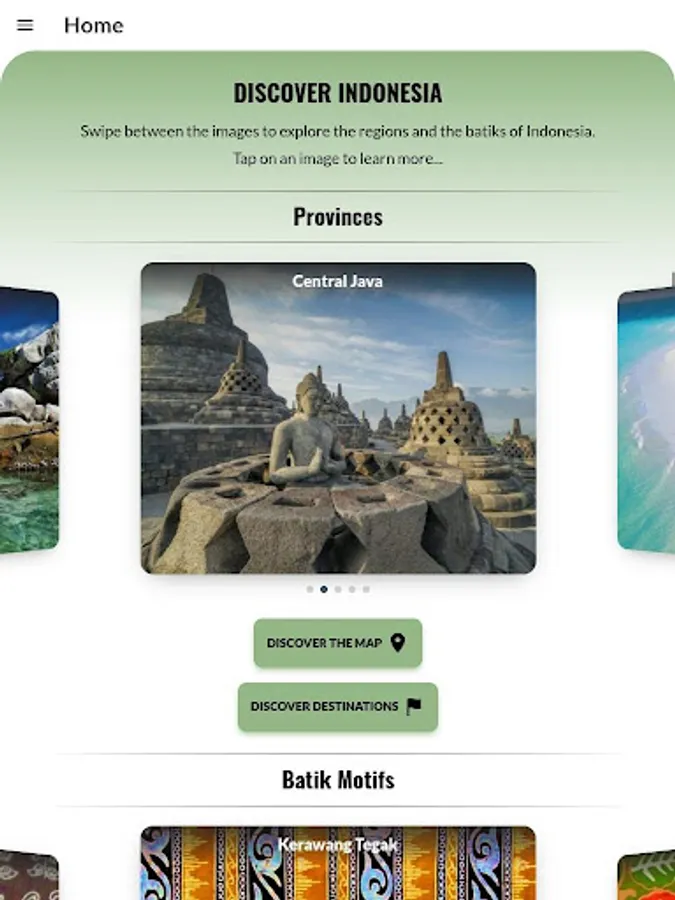Select the active second carousel dot
This screenshot has height=900, width=675.
324,589
